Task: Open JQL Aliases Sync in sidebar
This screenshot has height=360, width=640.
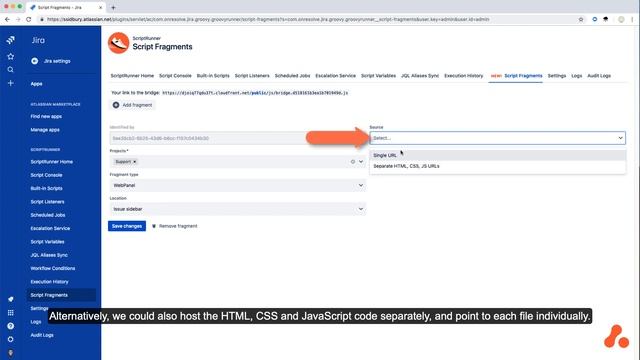Action: pyautogui.click(x=49, y=255)
